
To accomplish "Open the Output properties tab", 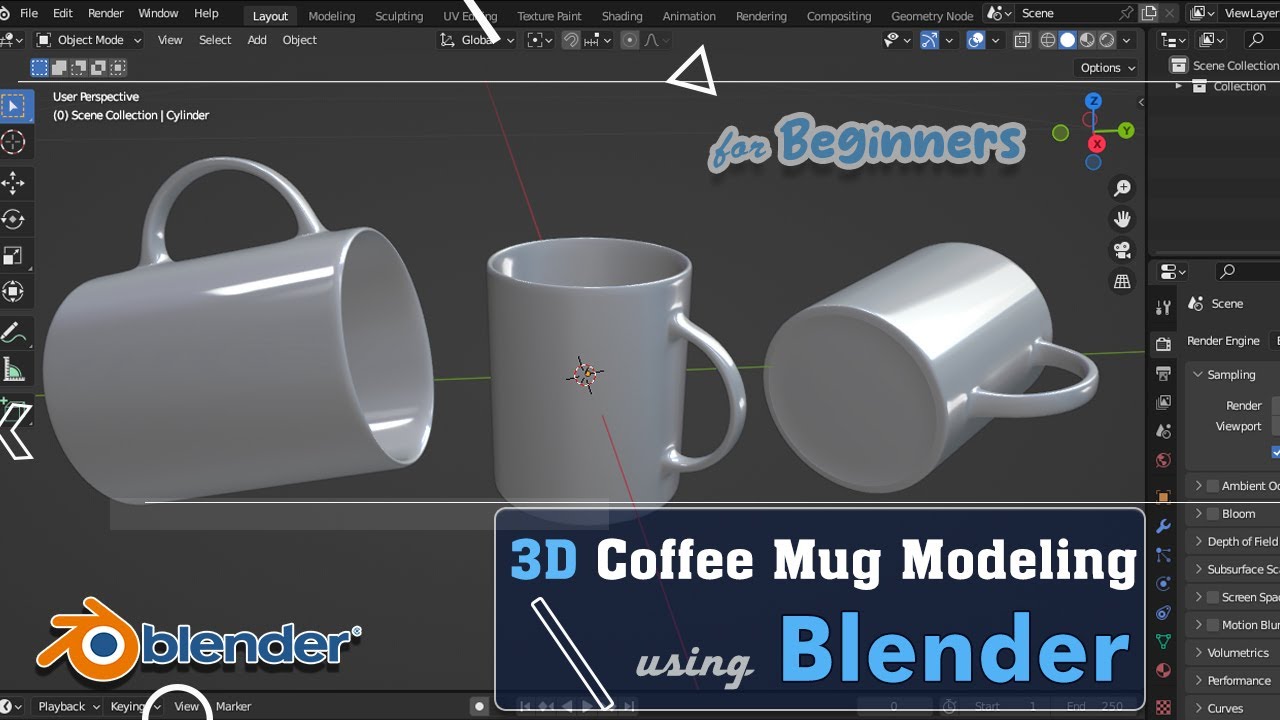I will 1163,373.
